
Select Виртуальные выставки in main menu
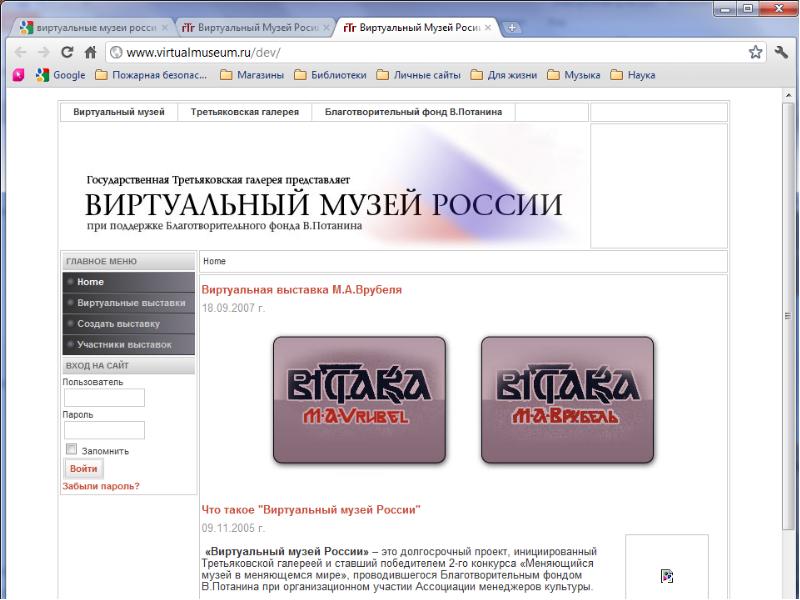tap(131, 303)
